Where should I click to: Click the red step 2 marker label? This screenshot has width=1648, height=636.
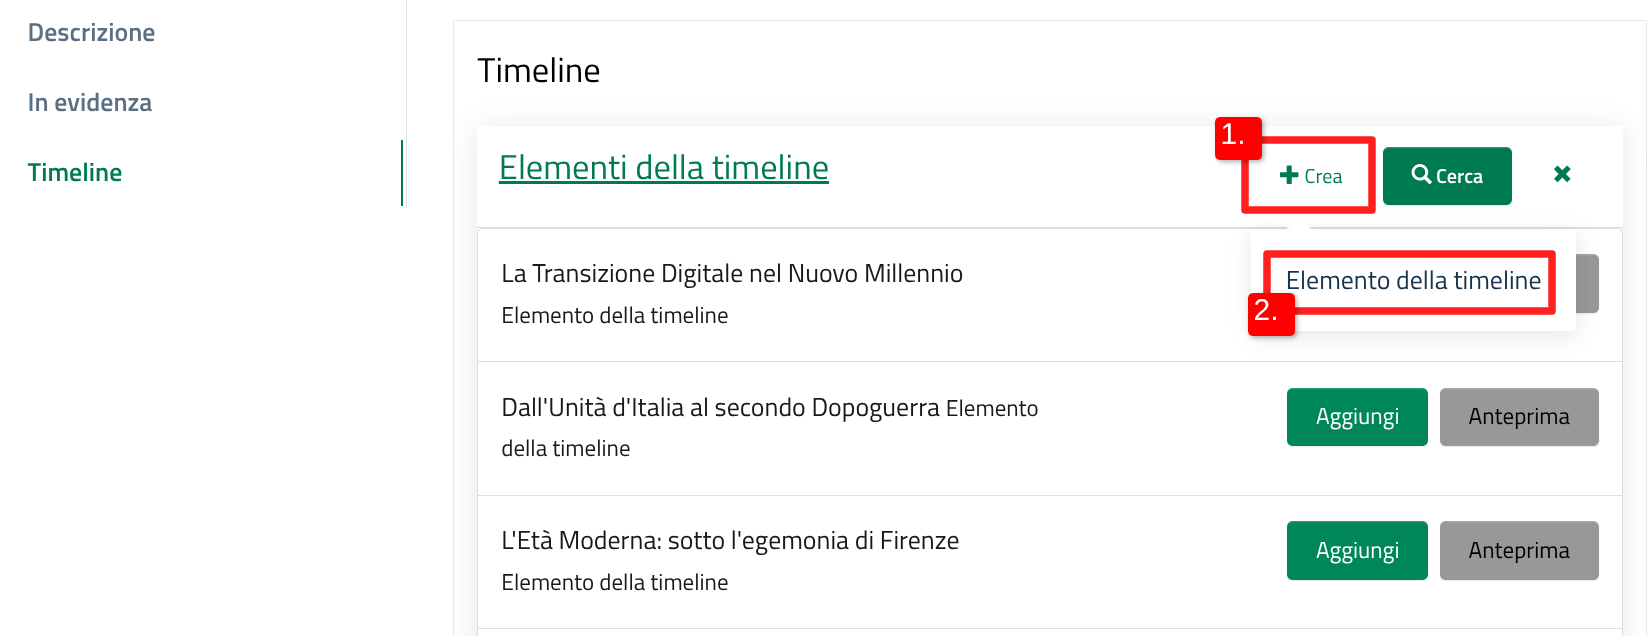pyautogui.click(x=1271, y=313)
